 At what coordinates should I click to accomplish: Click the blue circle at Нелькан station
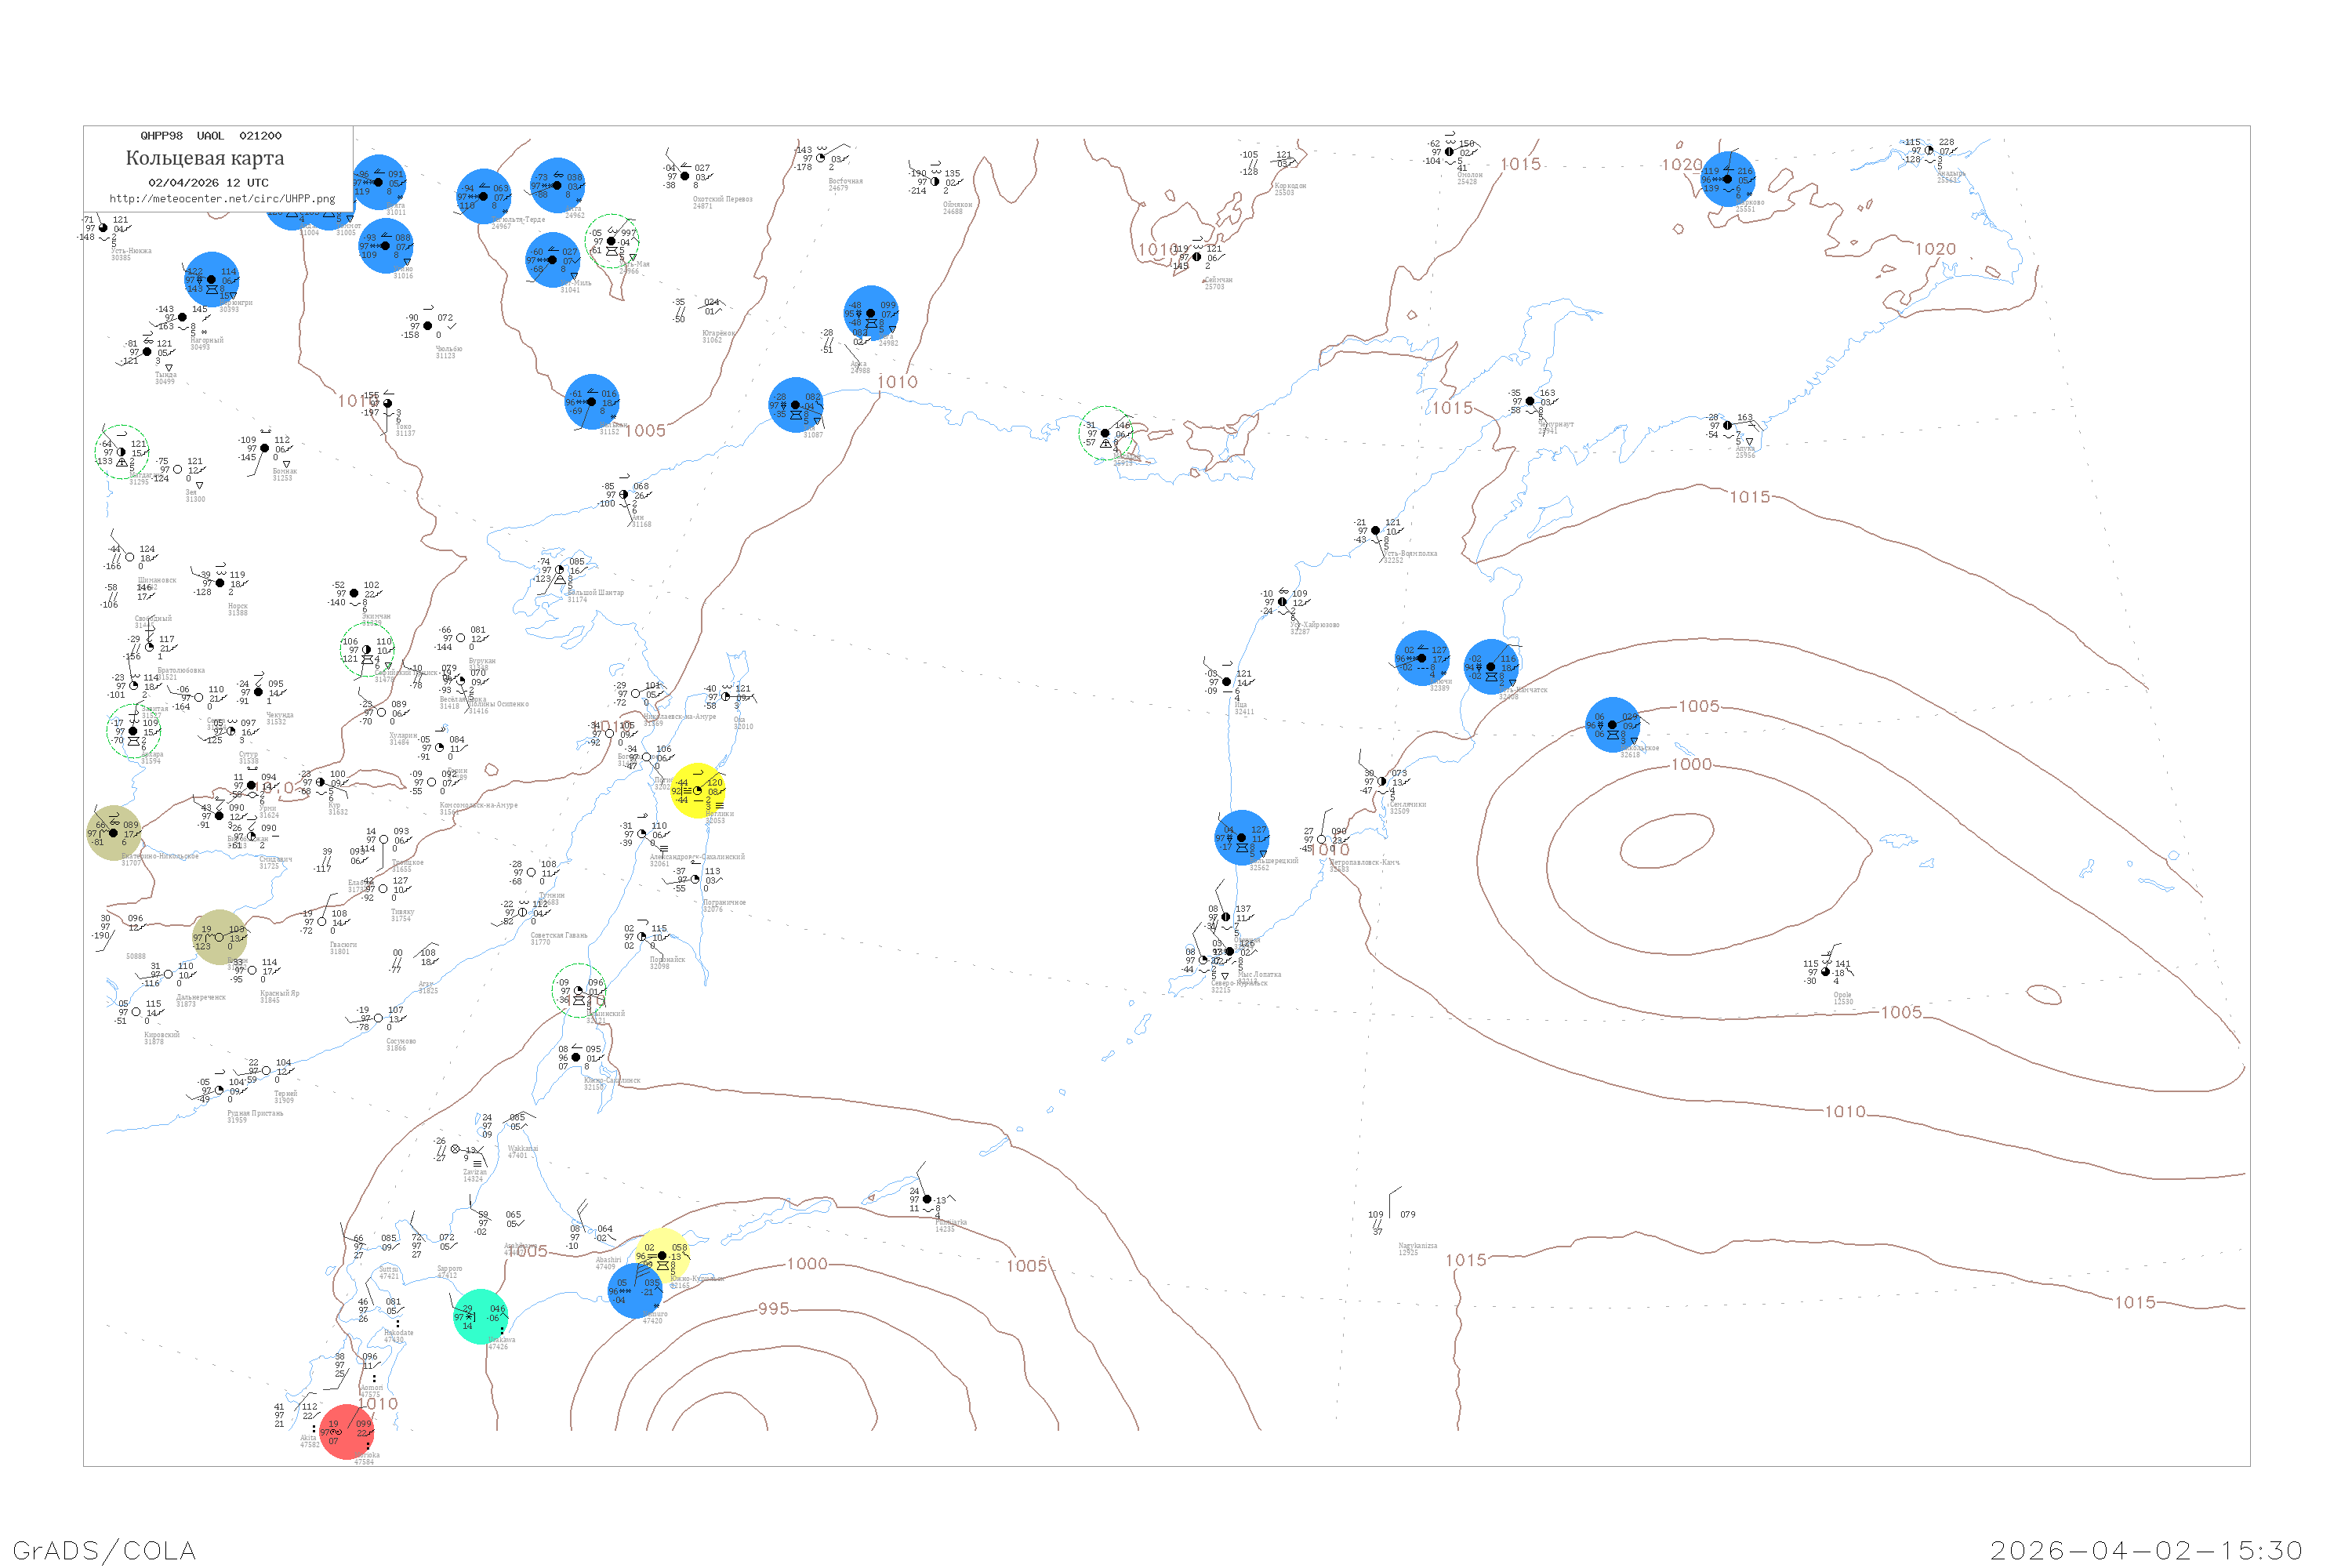coord(592,402)
